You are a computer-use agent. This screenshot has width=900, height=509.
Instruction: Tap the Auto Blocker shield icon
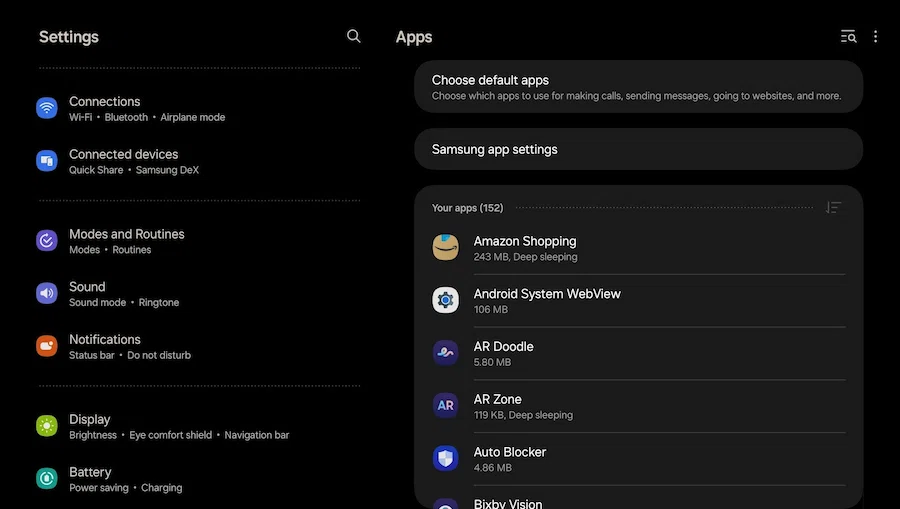tap(445, 458)
